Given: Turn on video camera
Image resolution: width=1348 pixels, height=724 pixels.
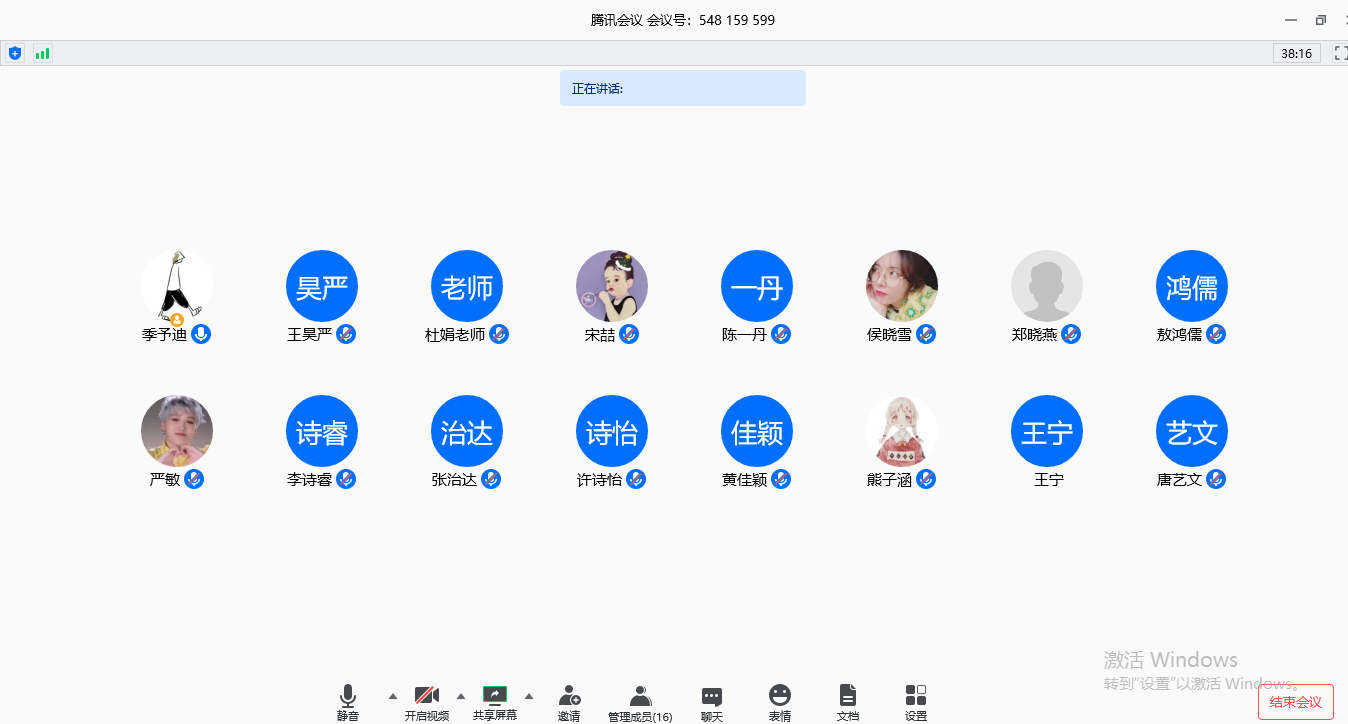Looking at the screenshot, I should (427, 701).
